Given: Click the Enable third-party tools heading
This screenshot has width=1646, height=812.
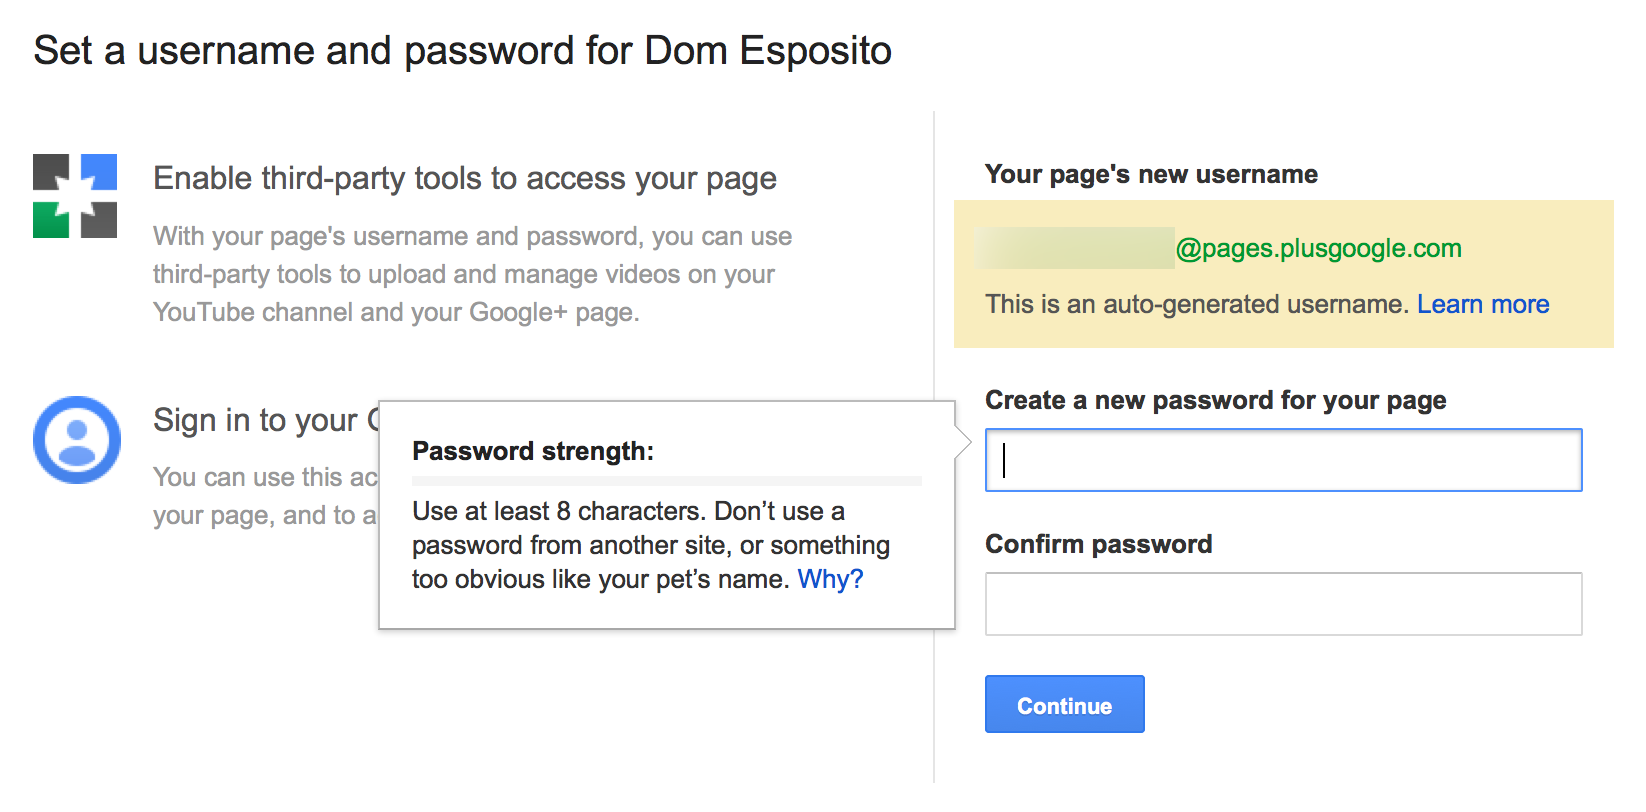Looking at the screenshot, I should (x=464, y=178).
